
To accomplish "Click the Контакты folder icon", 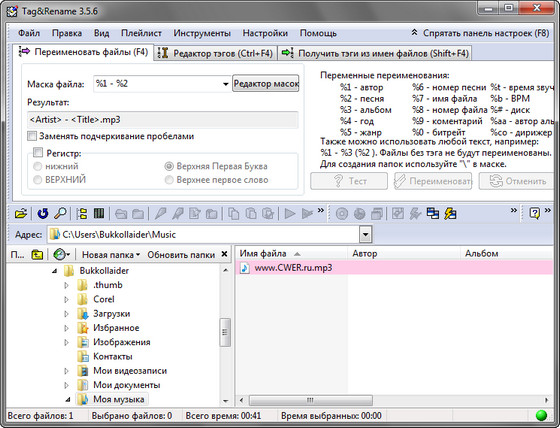I will pos(82,357).
